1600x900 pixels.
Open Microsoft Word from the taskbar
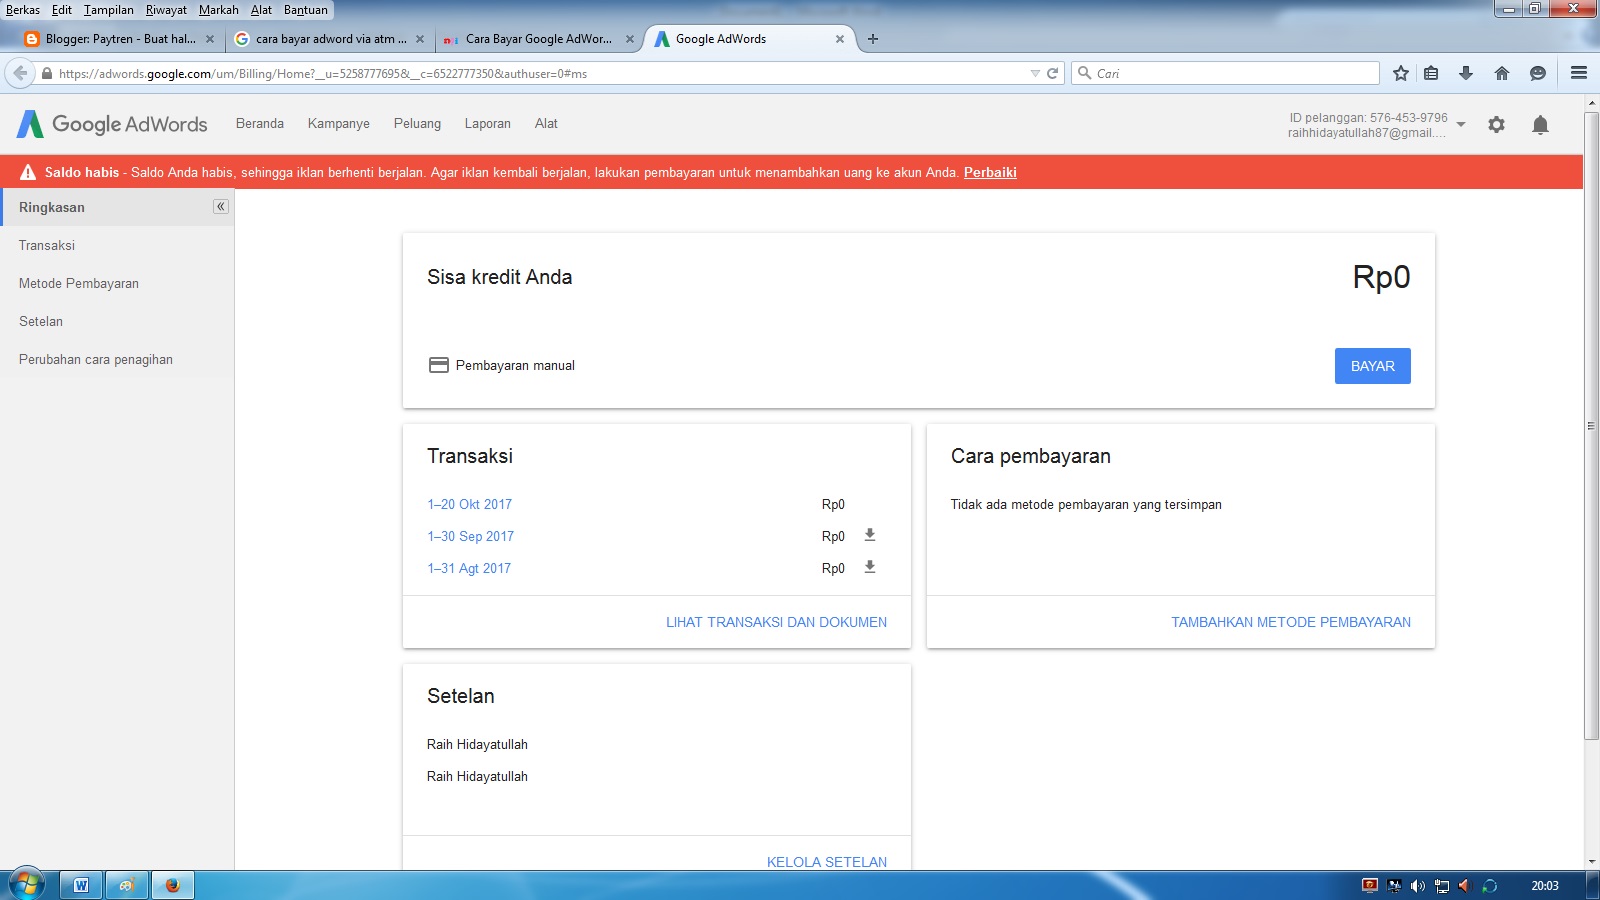pyautogui.click(x=81, y=885)
